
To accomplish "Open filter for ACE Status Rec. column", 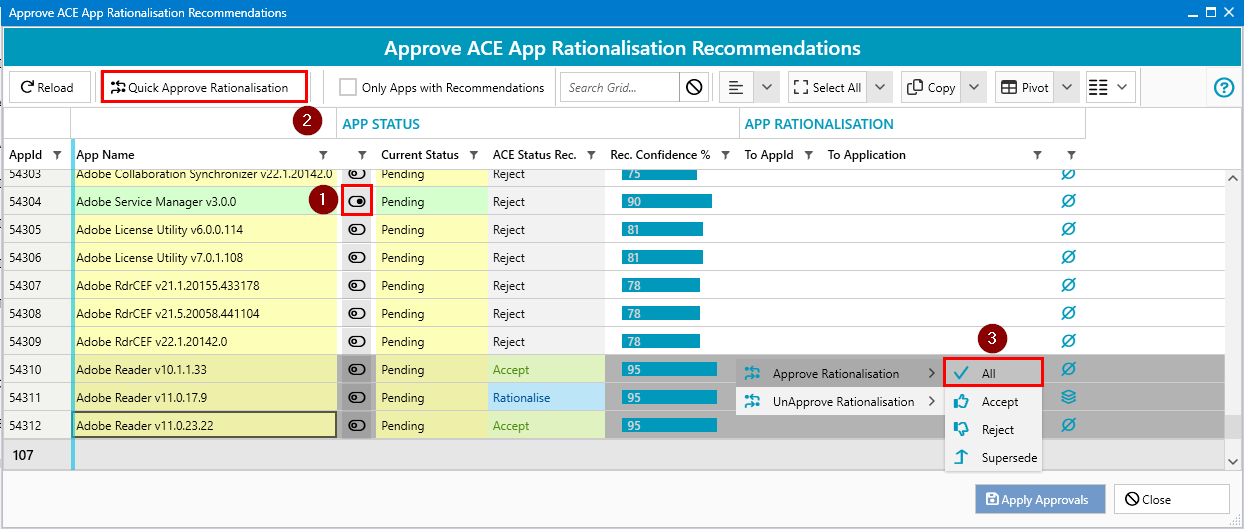I will 592,155.
